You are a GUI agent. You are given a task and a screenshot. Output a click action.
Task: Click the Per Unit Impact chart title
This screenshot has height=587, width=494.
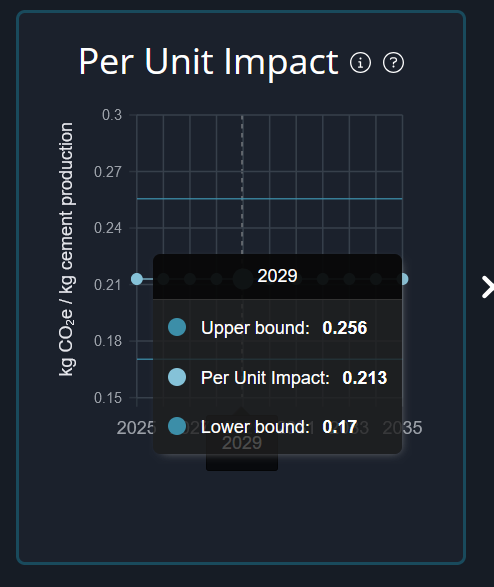coord(208,62)
